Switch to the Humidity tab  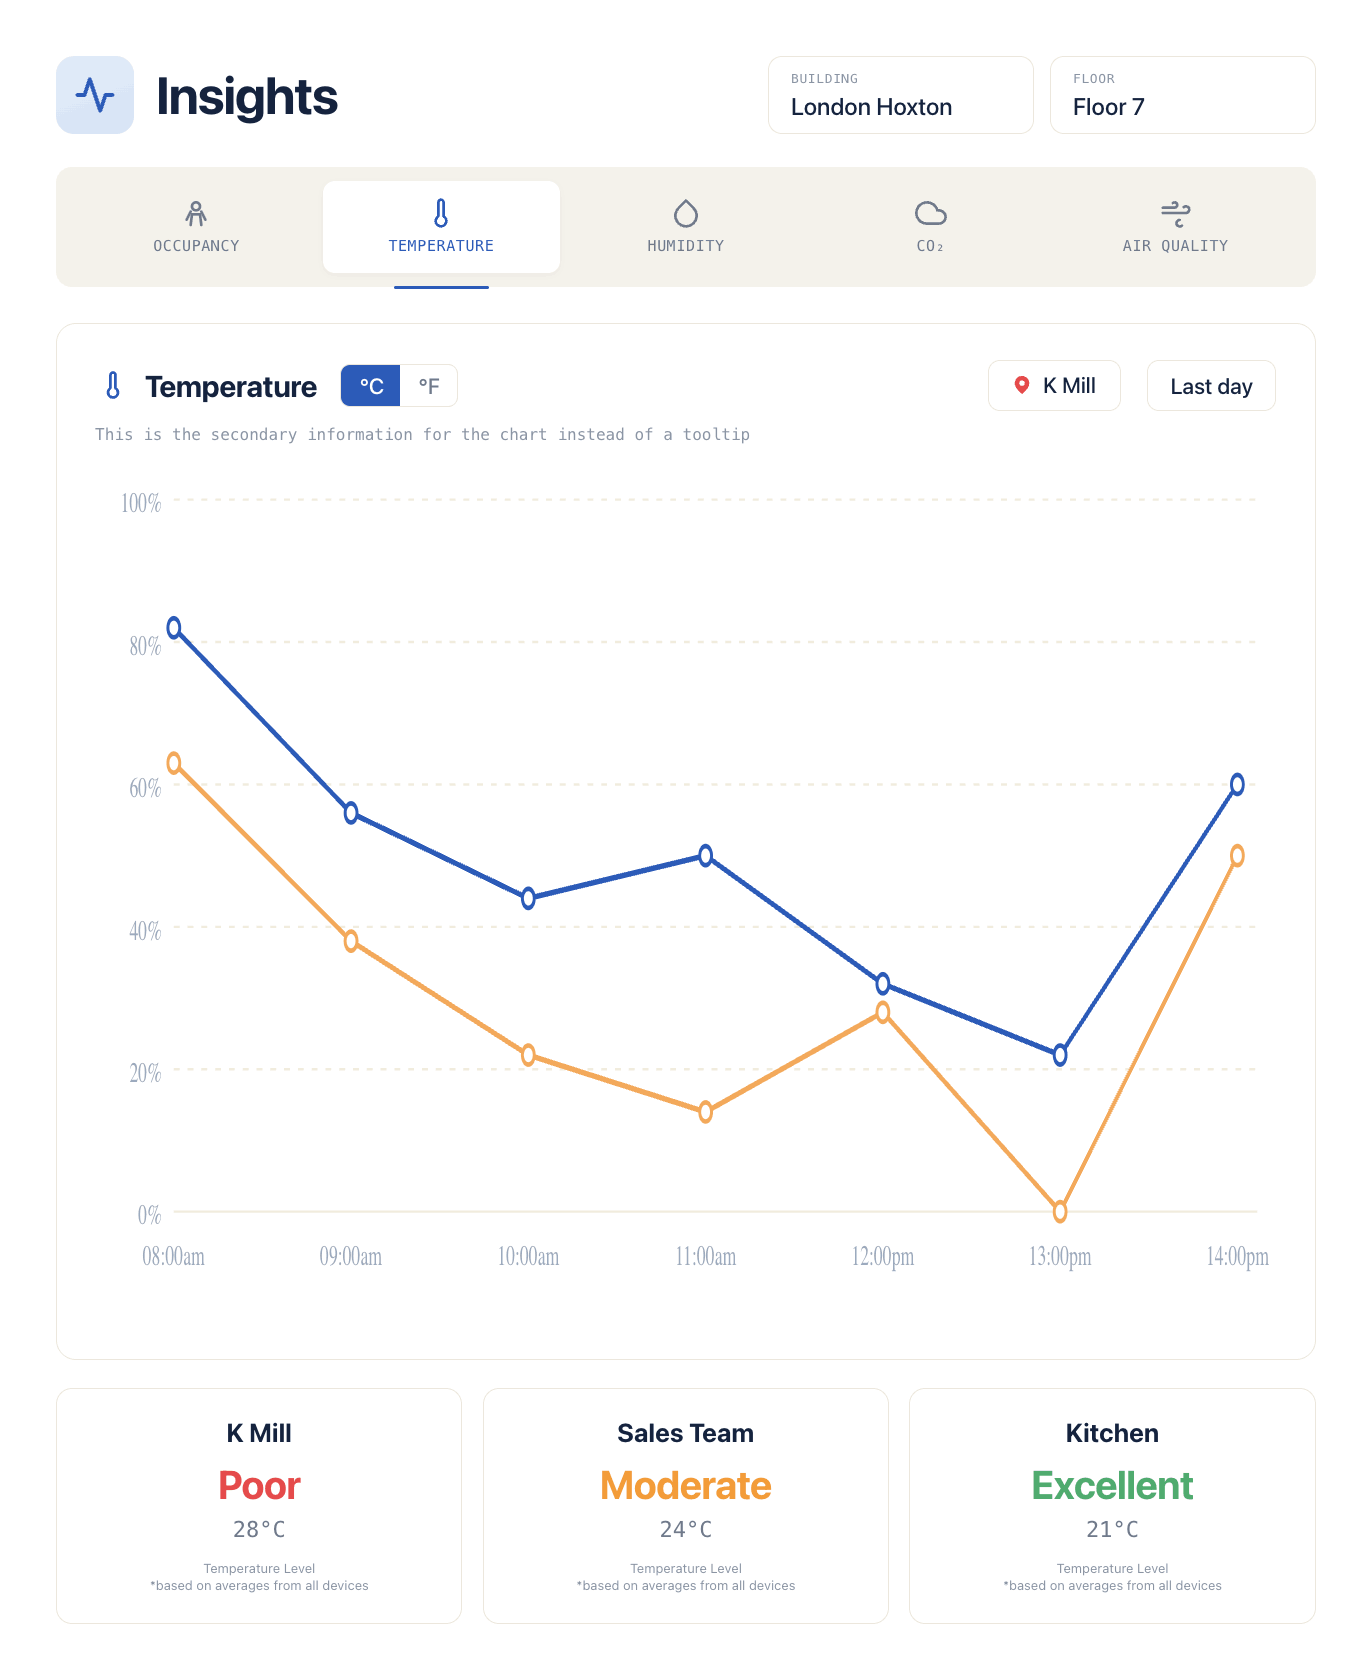(x=686, y=227)
